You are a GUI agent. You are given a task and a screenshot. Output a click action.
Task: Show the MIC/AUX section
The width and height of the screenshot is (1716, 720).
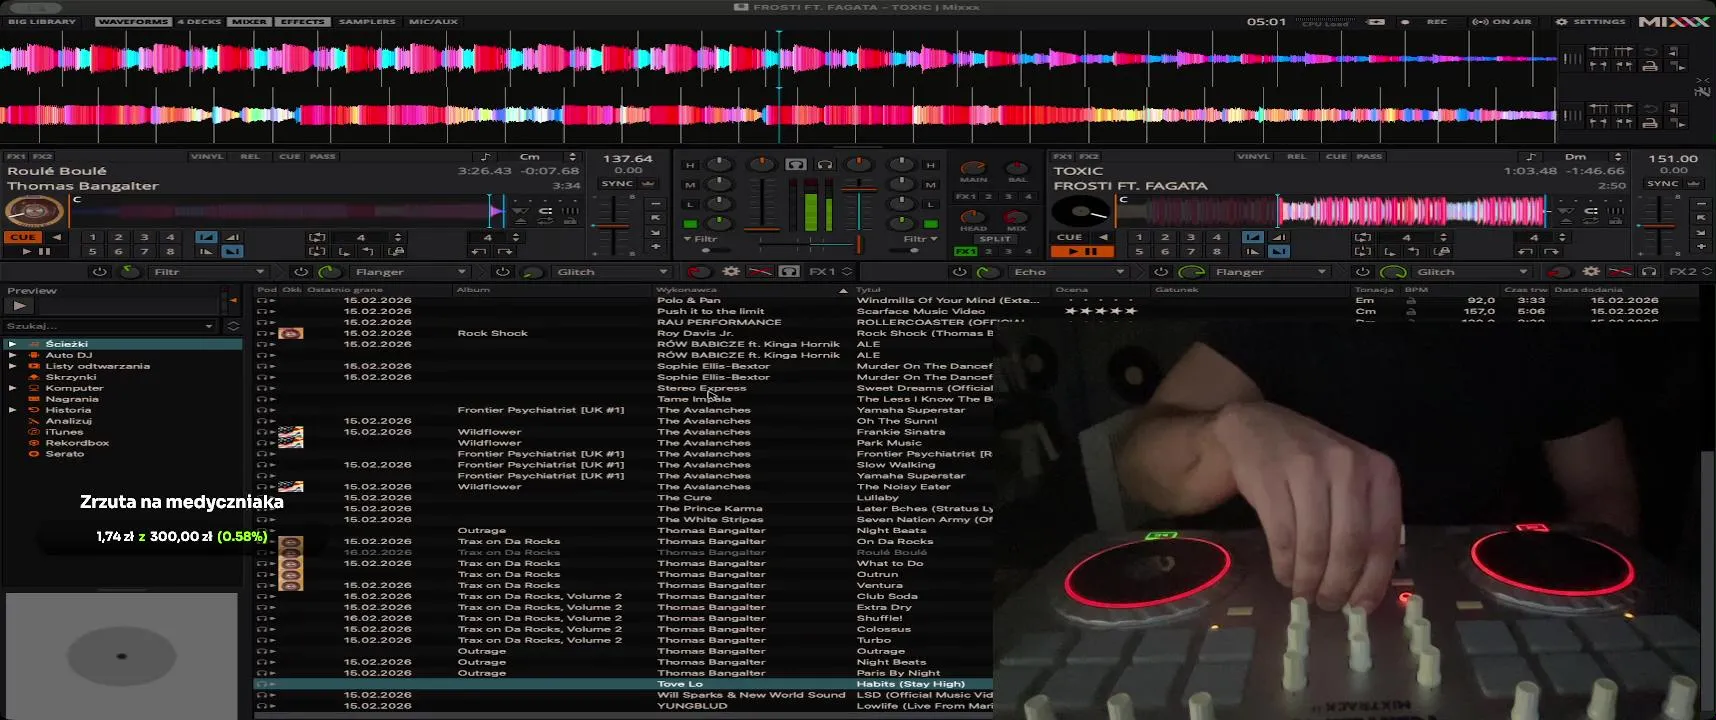point(433,21)
